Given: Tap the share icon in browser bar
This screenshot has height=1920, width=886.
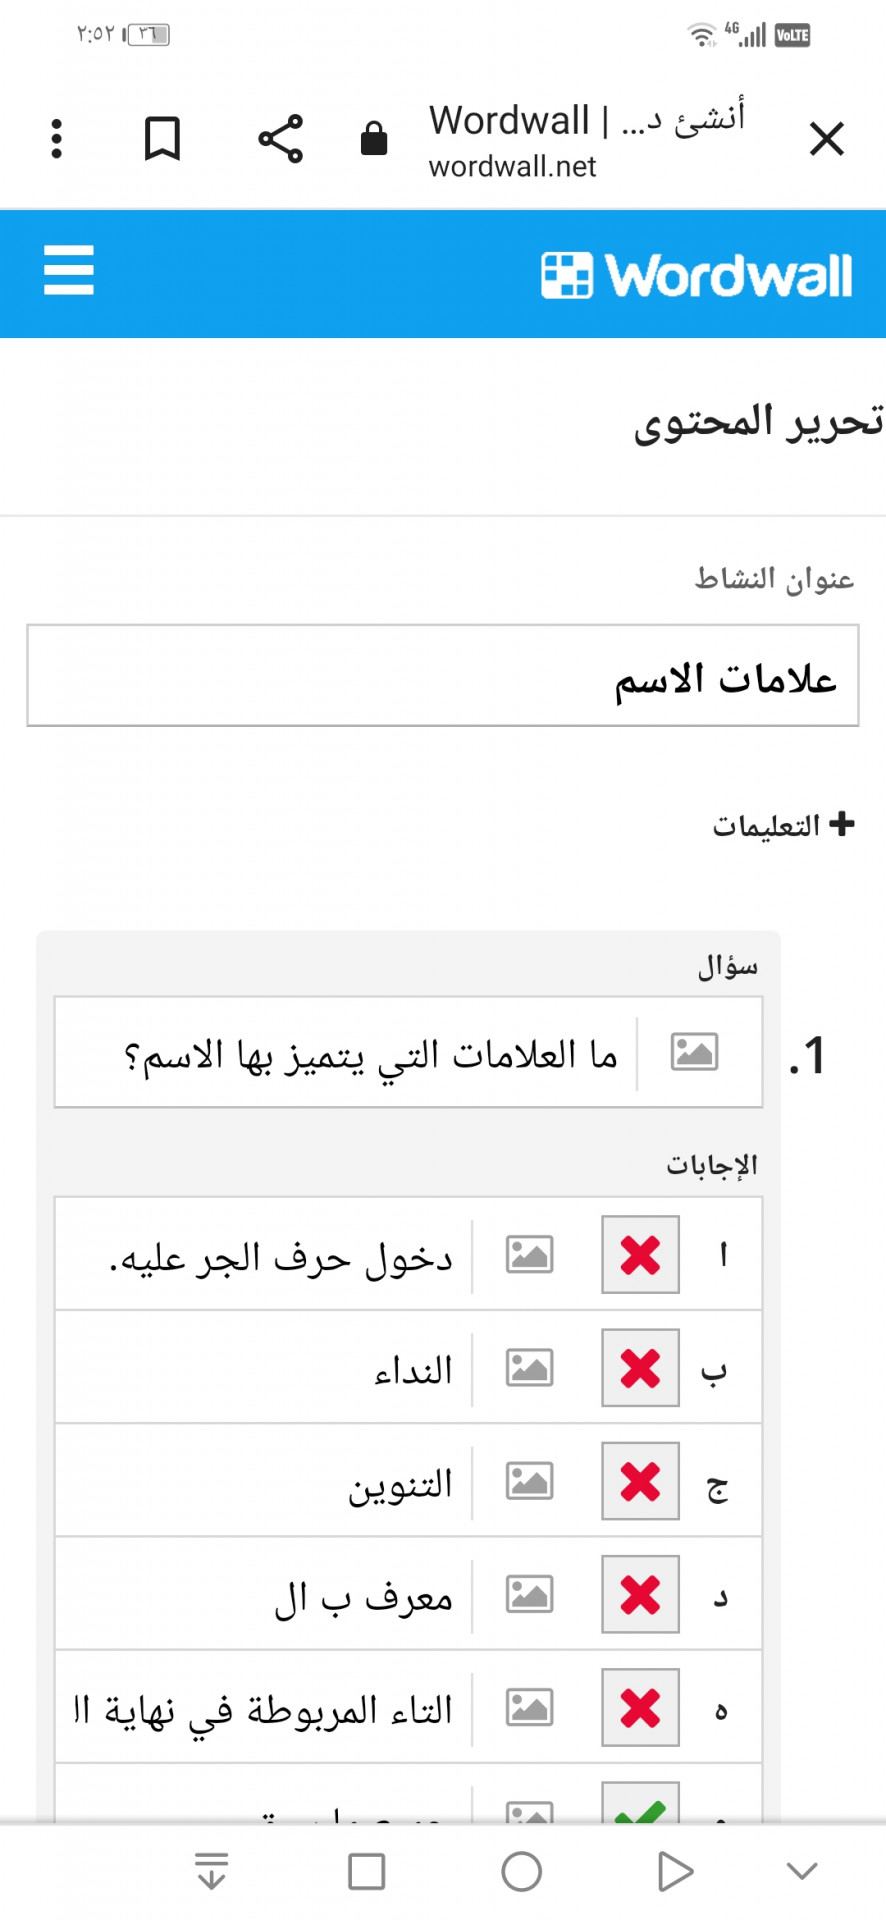Looking at the screenshot, I should point(281,138).
